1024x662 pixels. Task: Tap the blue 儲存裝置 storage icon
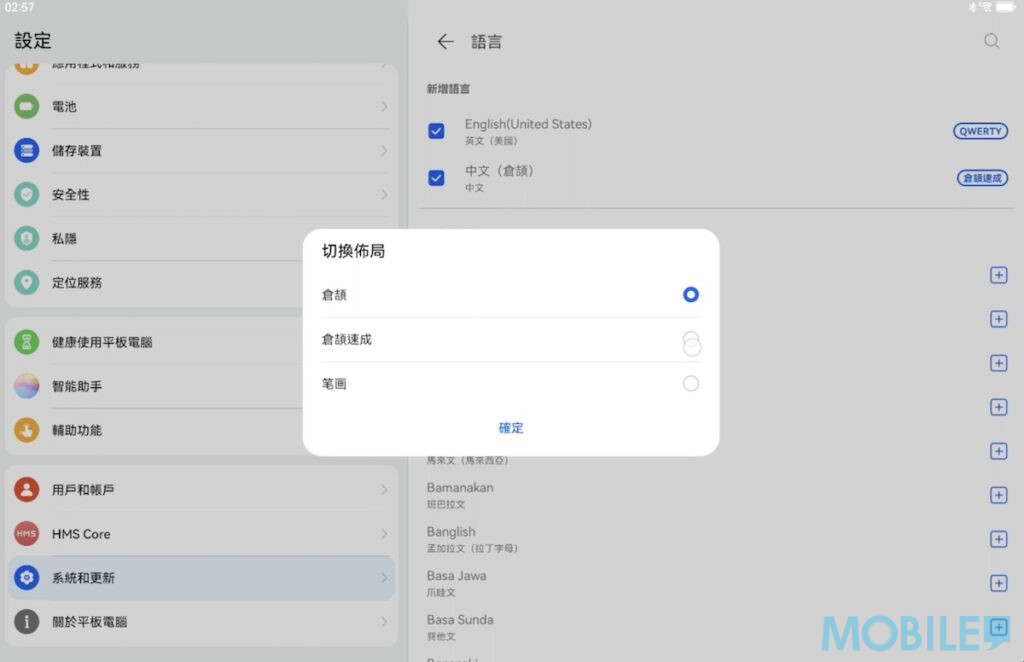pyautogui.click(x=27, y=150)
